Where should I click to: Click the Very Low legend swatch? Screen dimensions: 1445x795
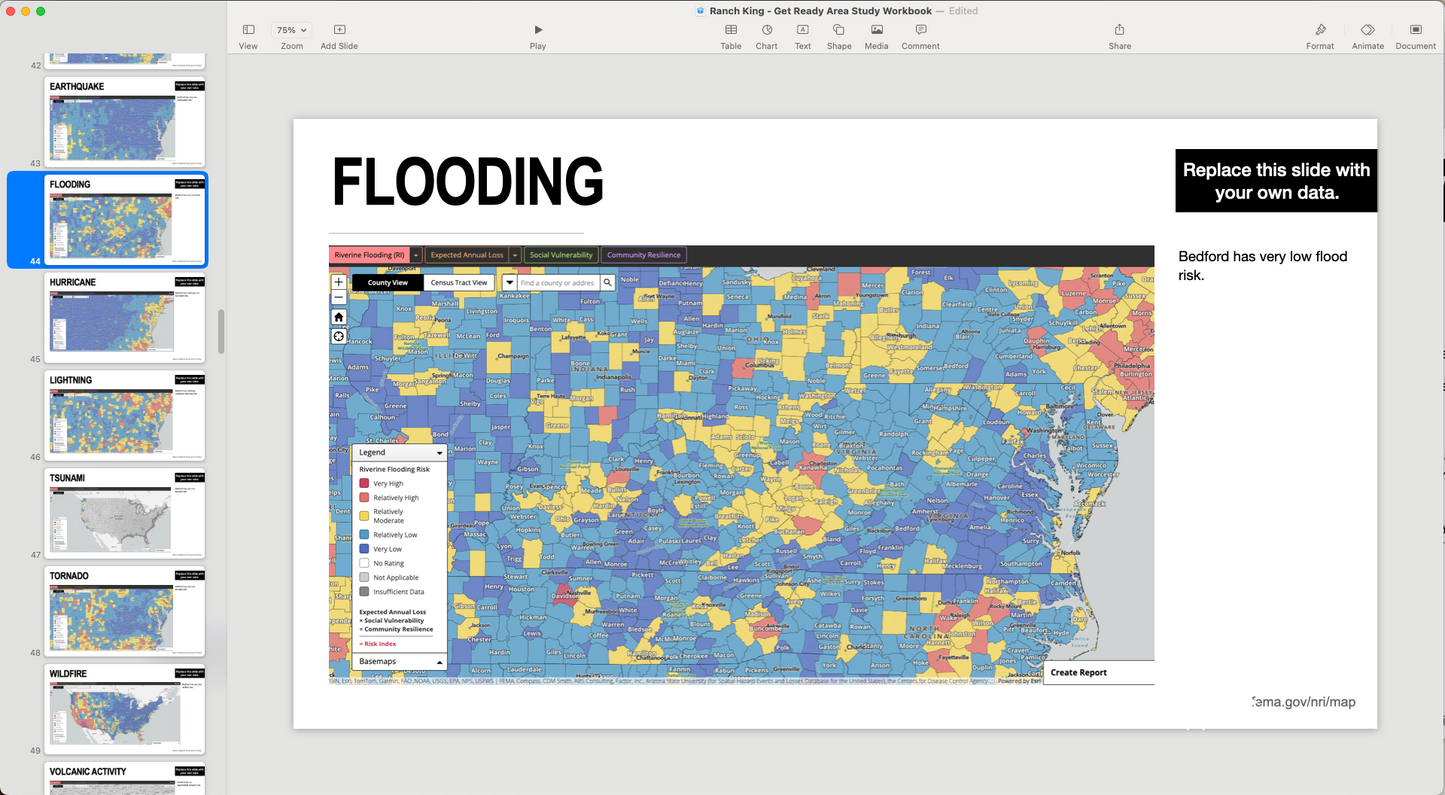tap(364, 549)
